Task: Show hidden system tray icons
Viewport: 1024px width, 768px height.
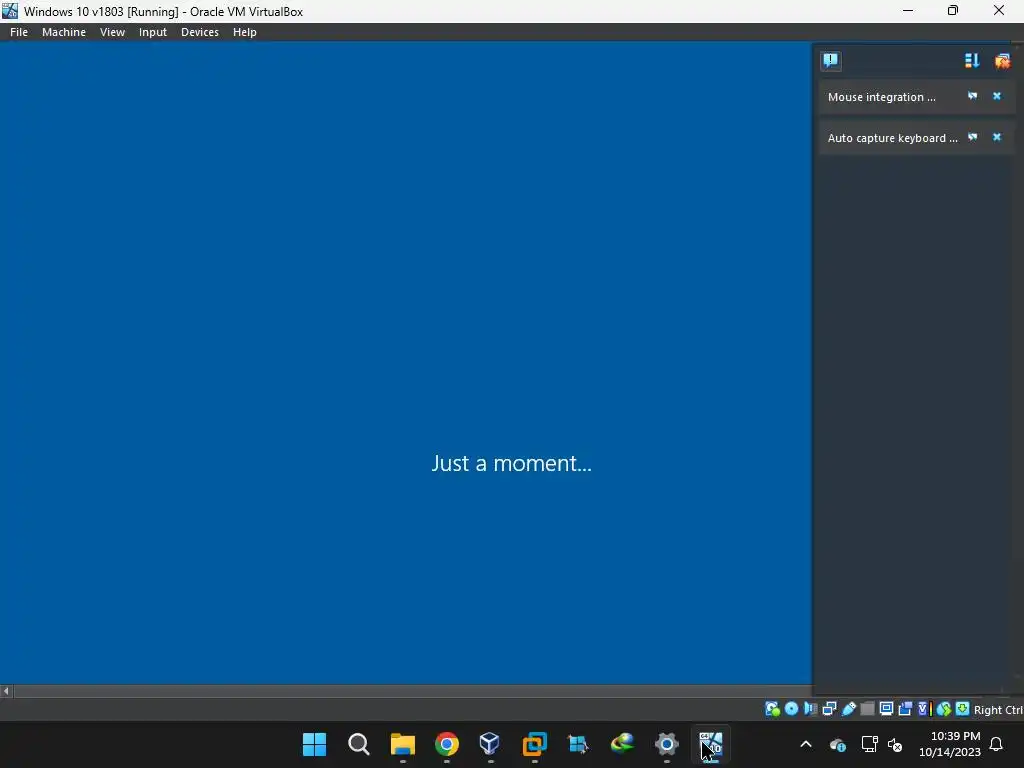Action: [806, 744]
